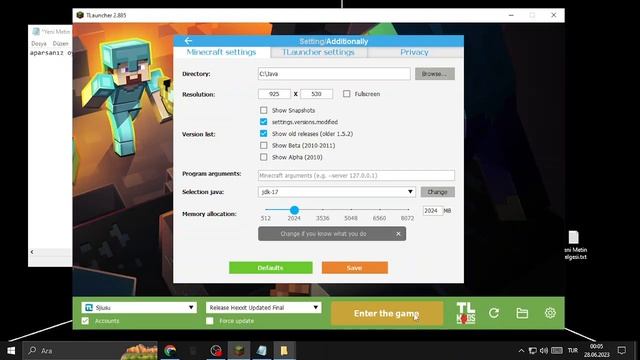Set memory slider to 5048 mark
The height and width of the screenshot is (360, 640).
351,210
